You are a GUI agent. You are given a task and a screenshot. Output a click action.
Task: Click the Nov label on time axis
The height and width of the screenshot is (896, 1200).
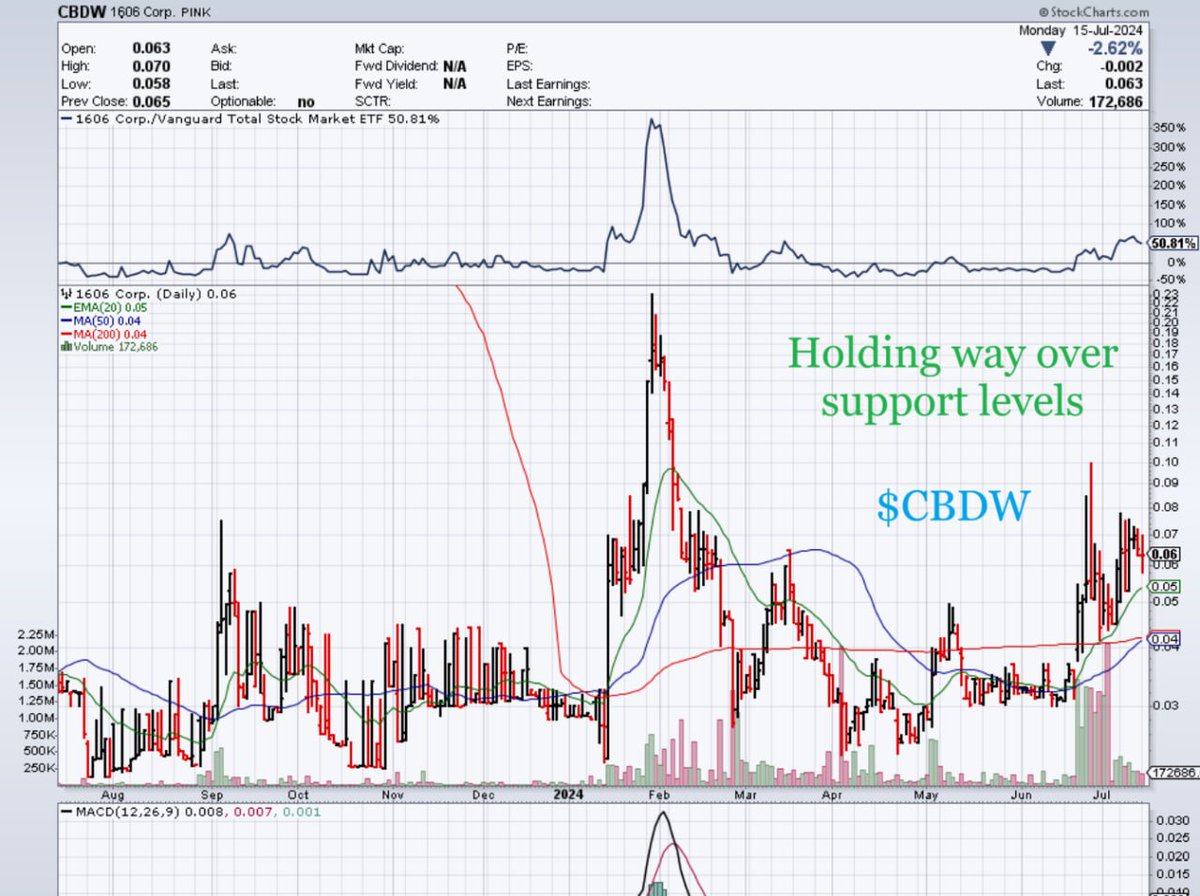click(x=391, y=795)
